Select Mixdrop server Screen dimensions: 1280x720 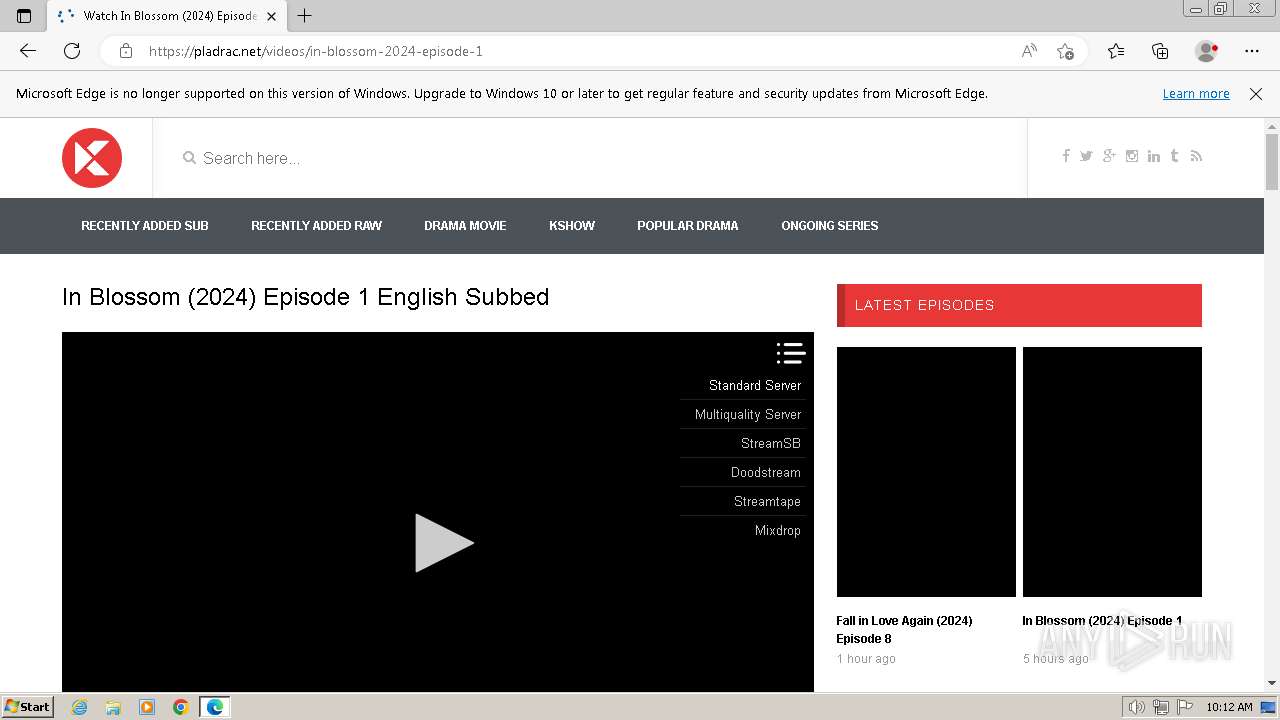point(778,530)
